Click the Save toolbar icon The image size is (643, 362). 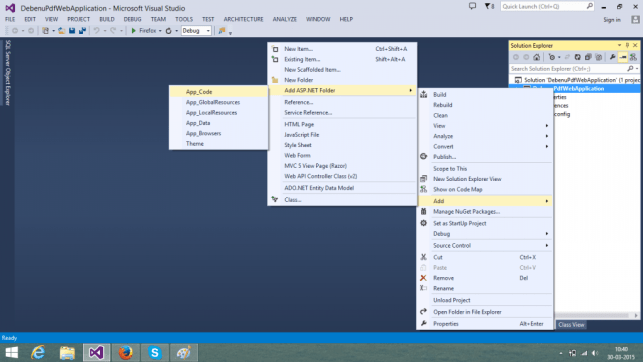pyautogui.click(x=72, y=31)
